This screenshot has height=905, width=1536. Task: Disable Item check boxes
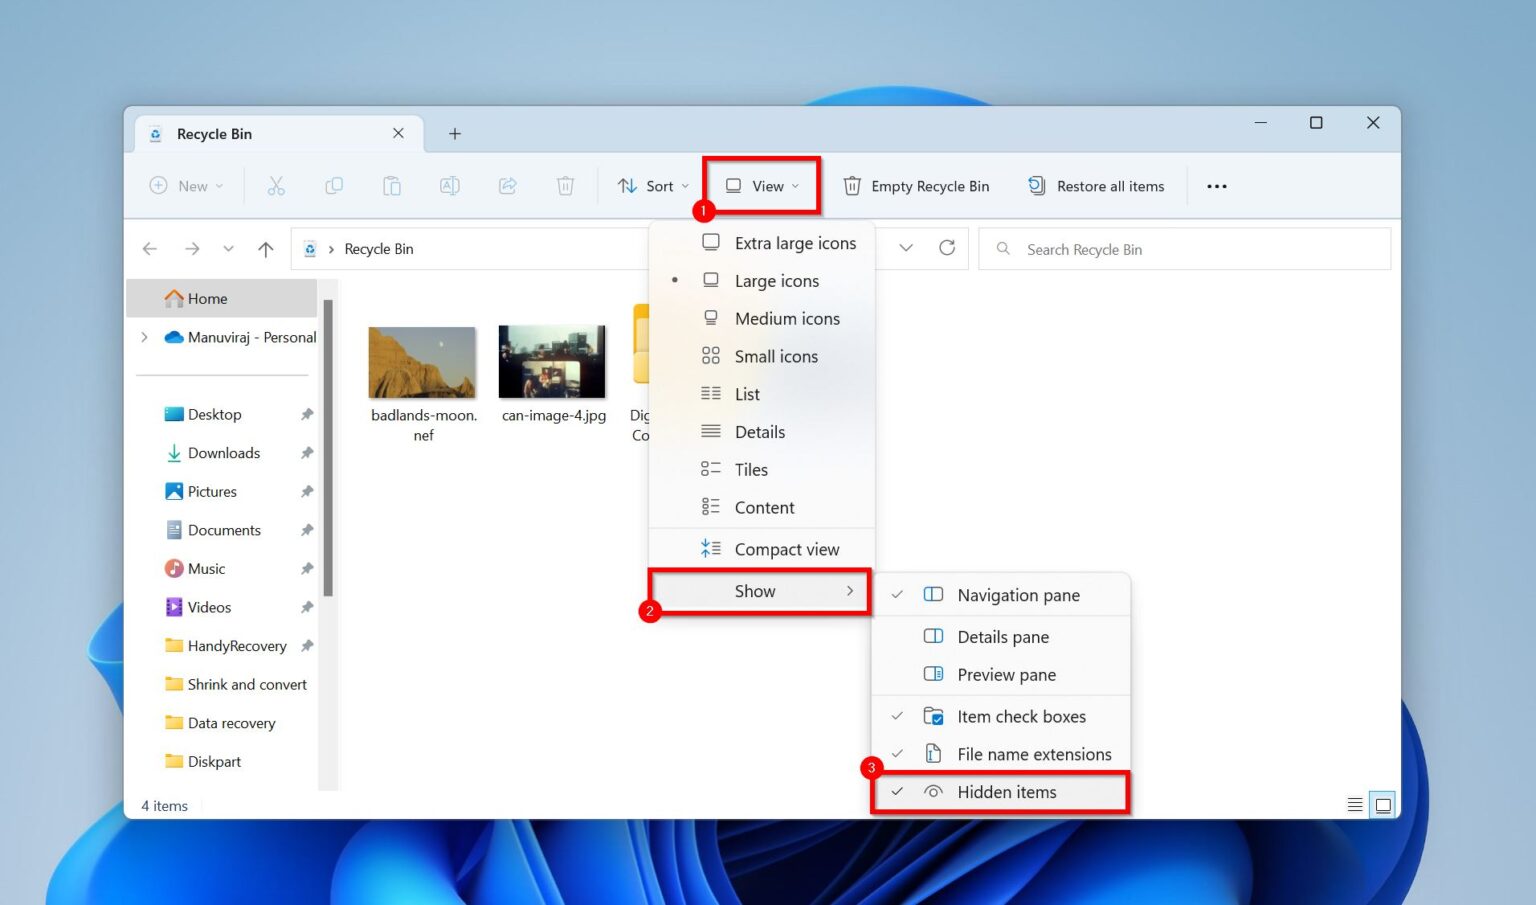(x=1021, y=716)
